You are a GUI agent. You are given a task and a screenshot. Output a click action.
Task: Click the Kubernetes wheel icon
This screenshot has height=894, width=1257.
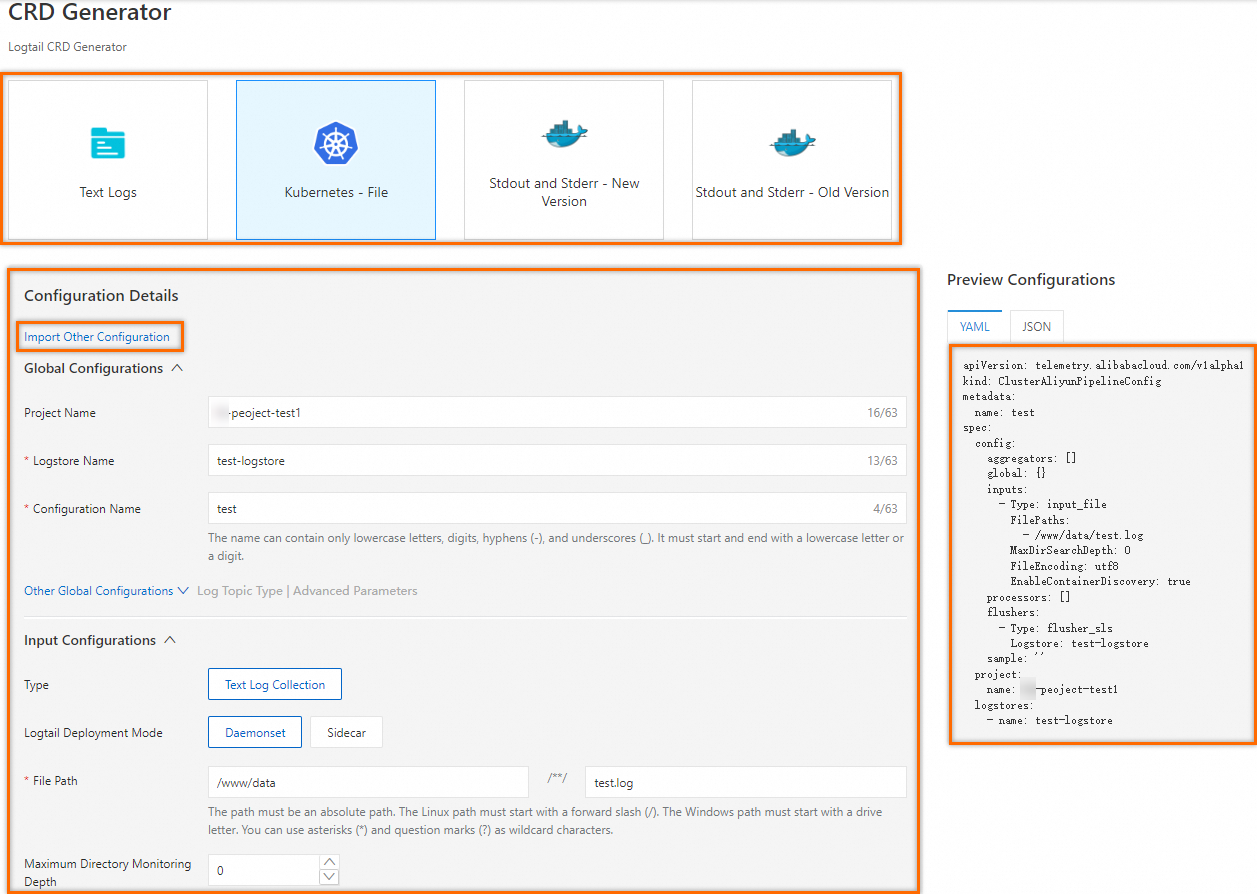tap(336, 144)
